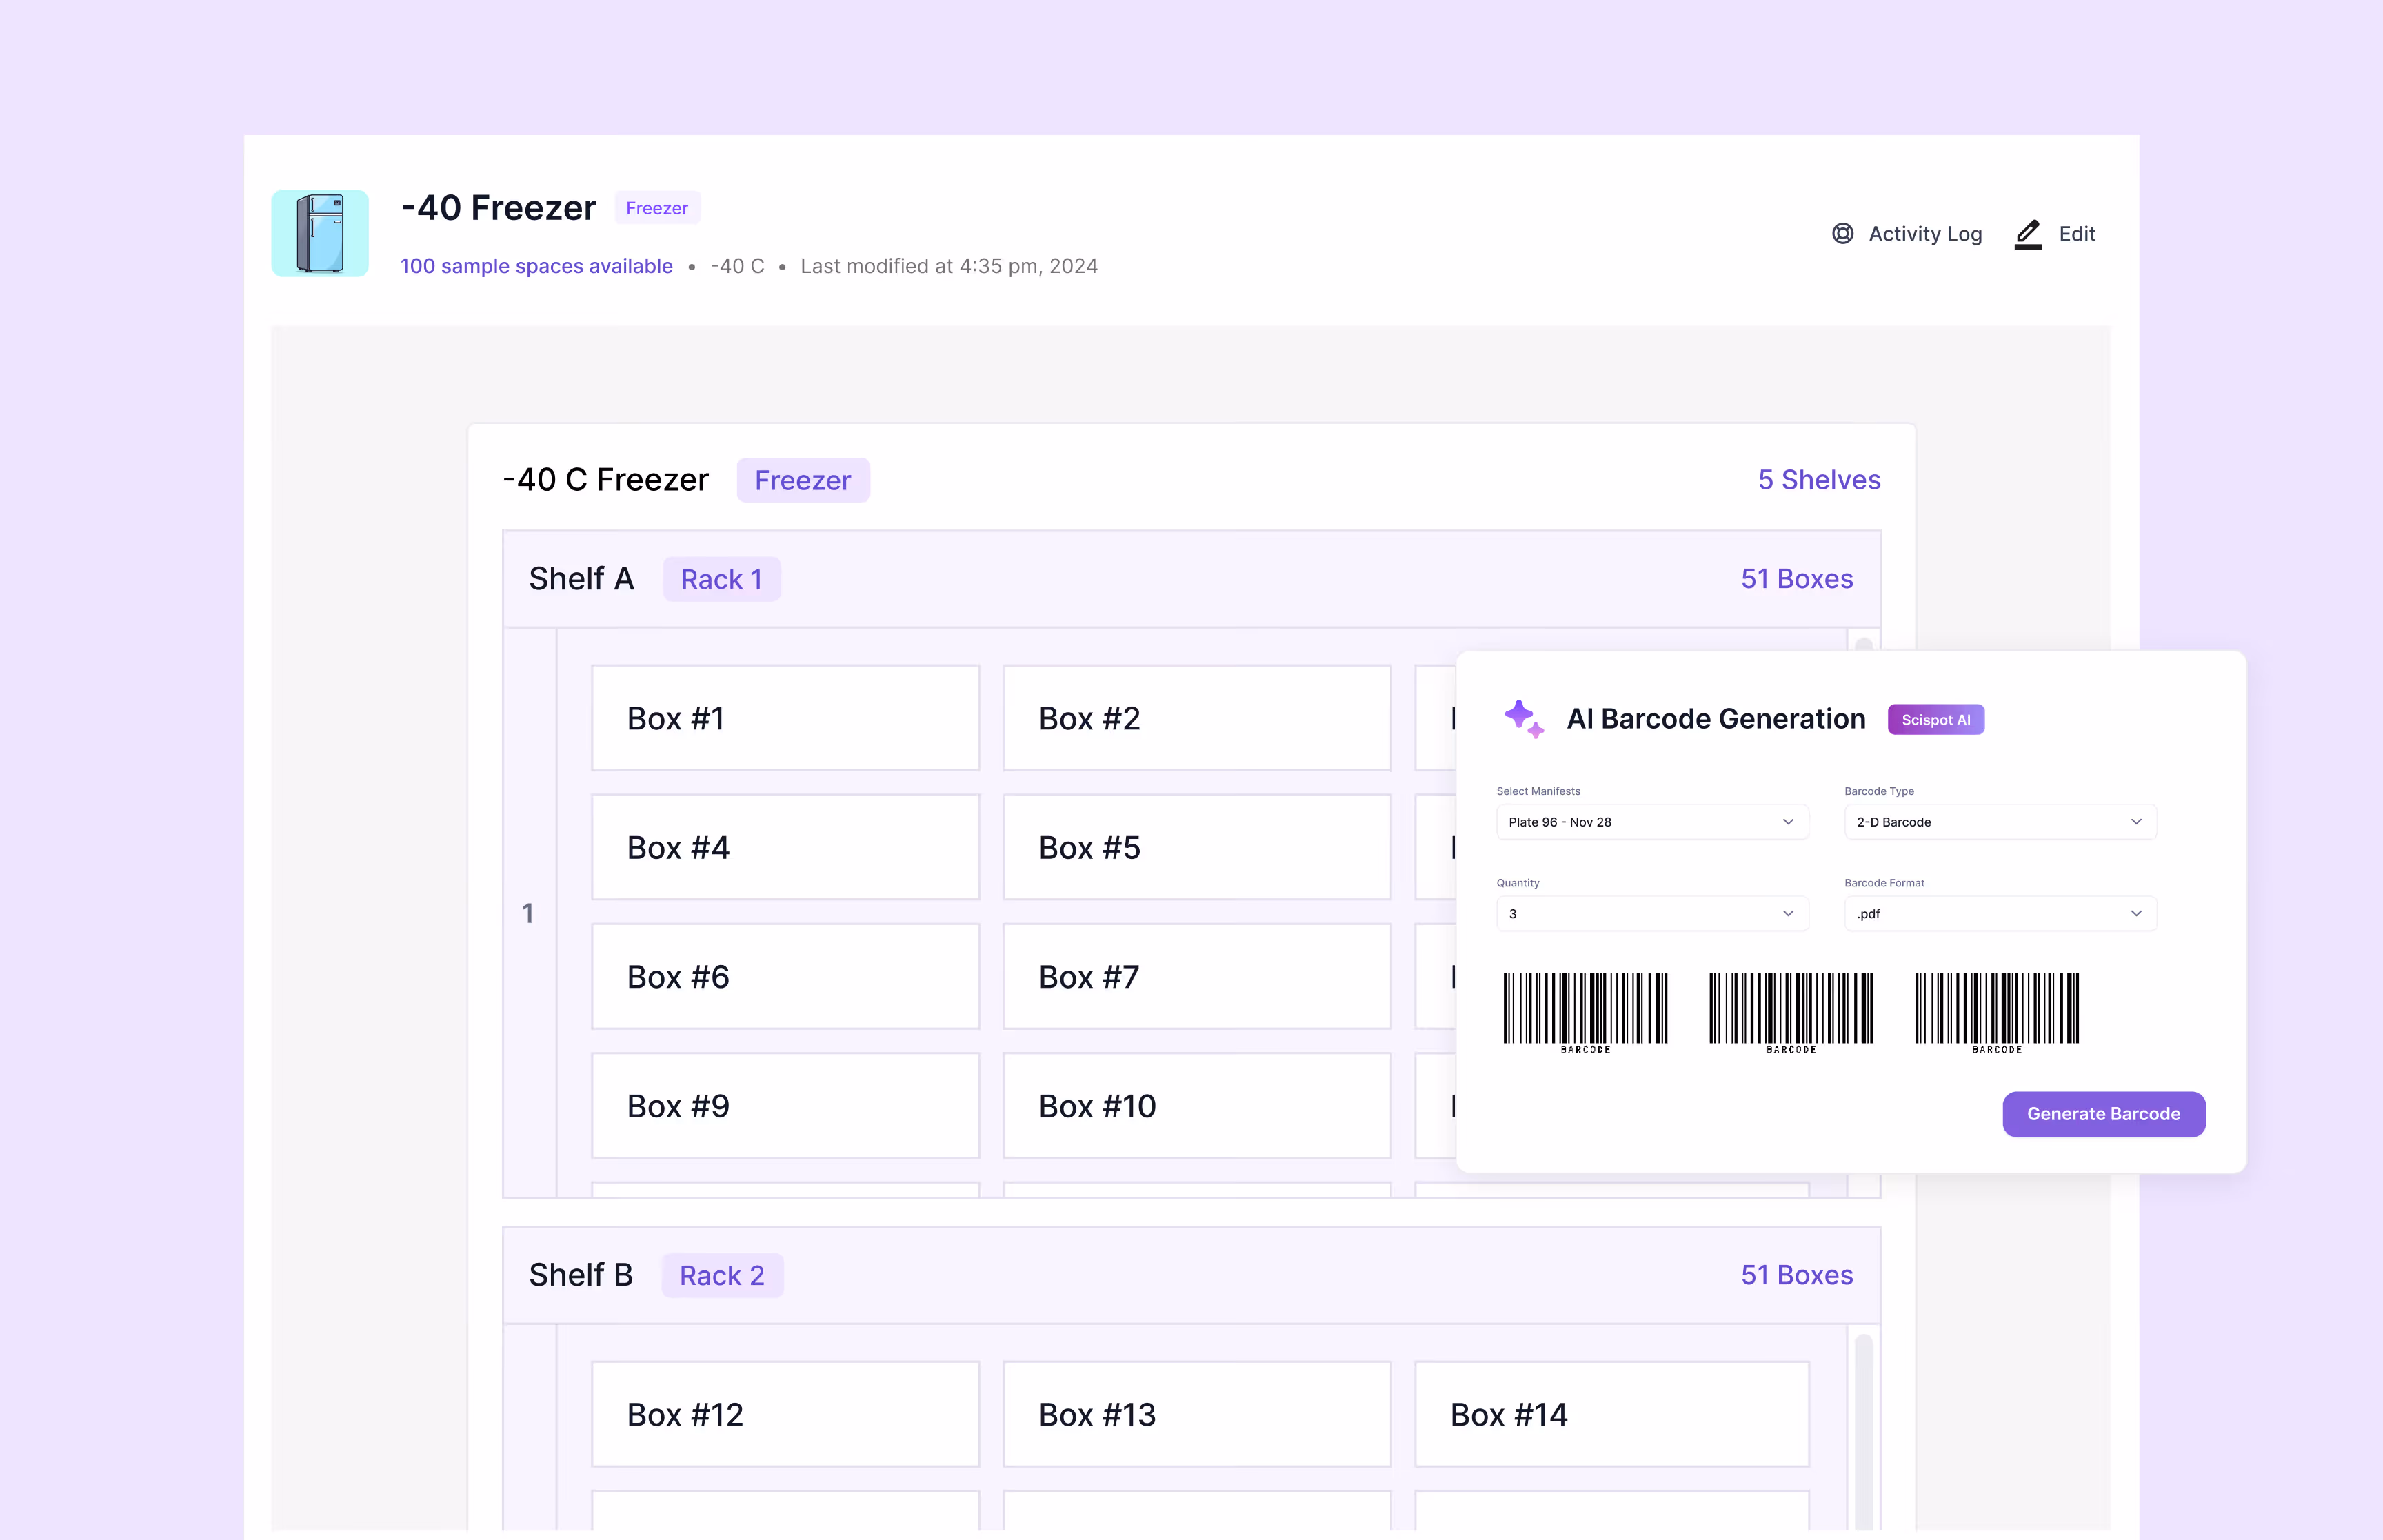
Task: Select the Rack 2 tag on Shelf B
Action: (722, 1275)
